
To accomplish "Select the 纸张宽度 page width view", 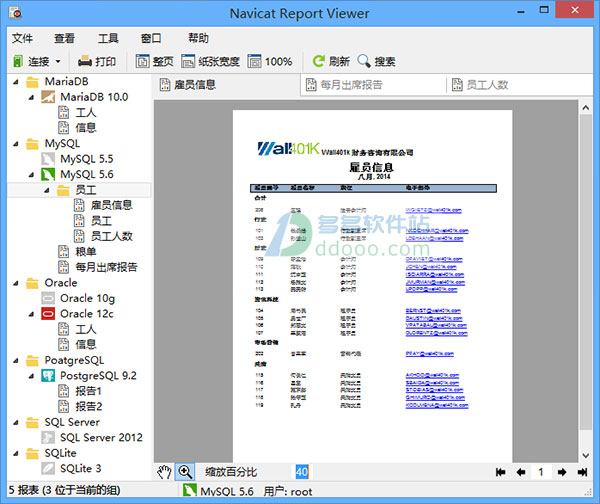I will click(x=210, y=61).
